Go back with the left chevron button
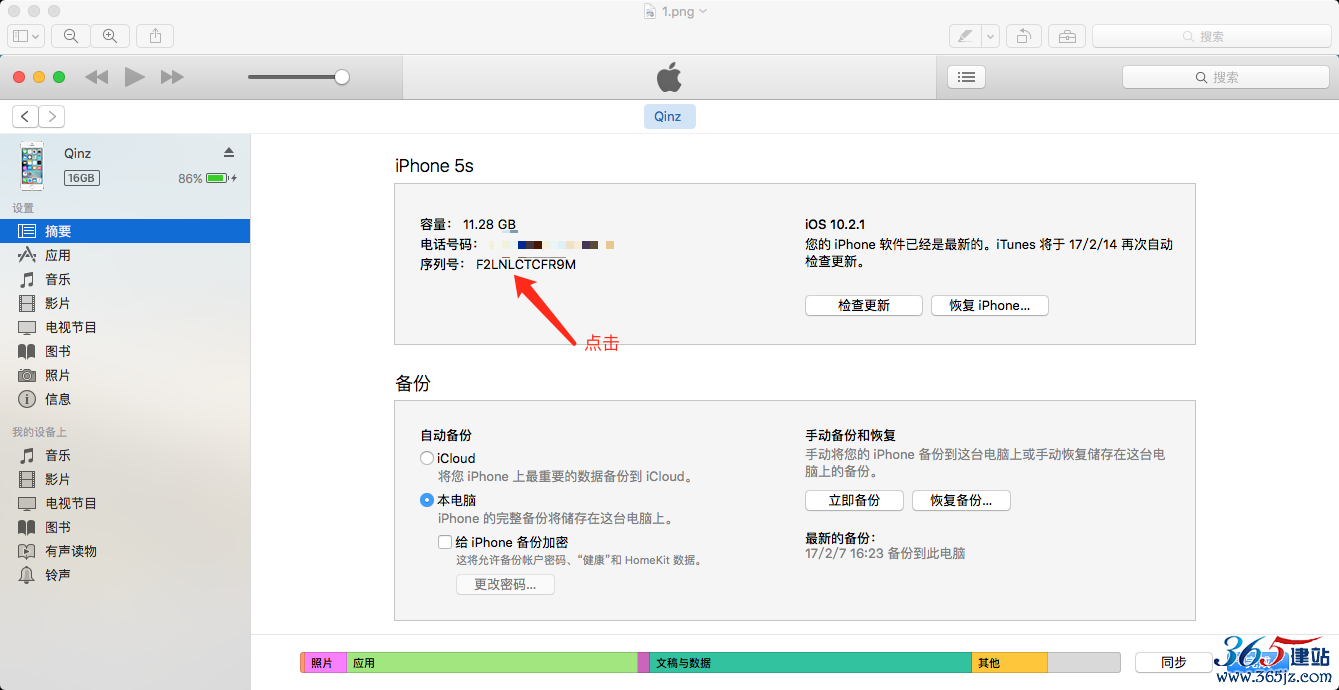This screenshot has width=1339, height=690. (26, 116)
